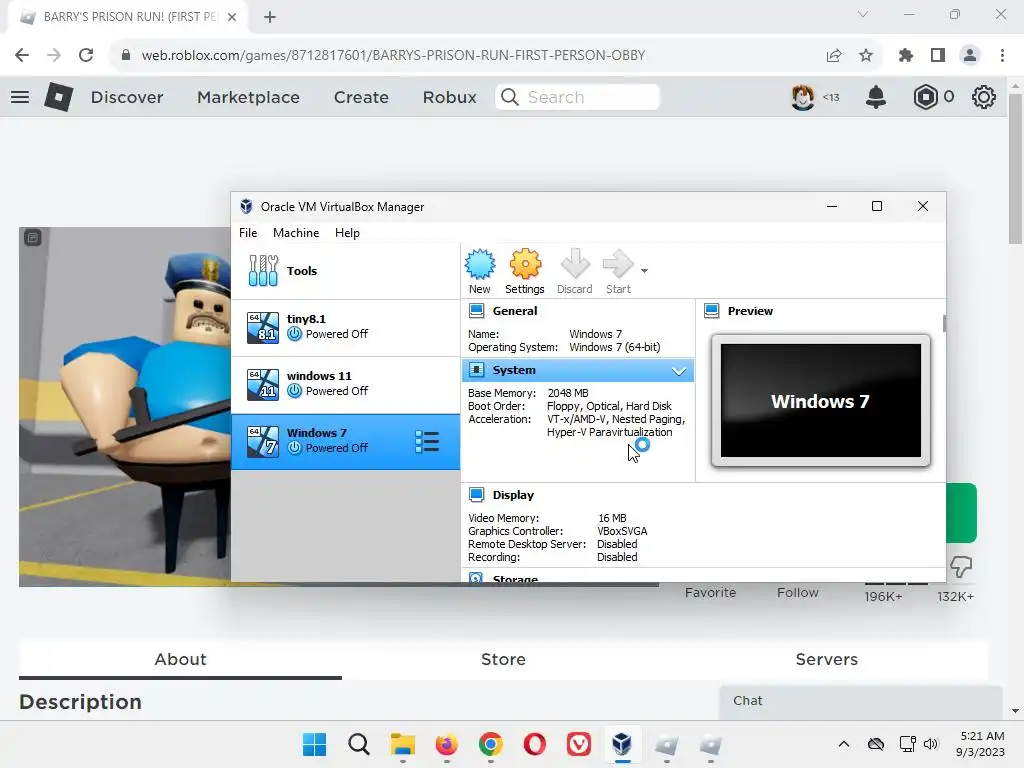
Task: Click the Roblox avatar profile icon
Action: click(x=803, y=97)
